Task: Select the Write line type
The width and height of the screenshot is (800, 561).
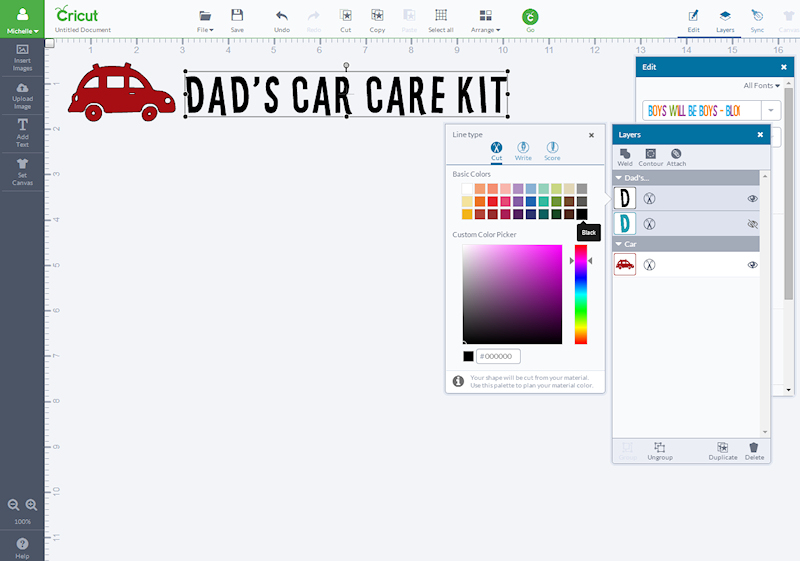Action: [x=523, y=151]
